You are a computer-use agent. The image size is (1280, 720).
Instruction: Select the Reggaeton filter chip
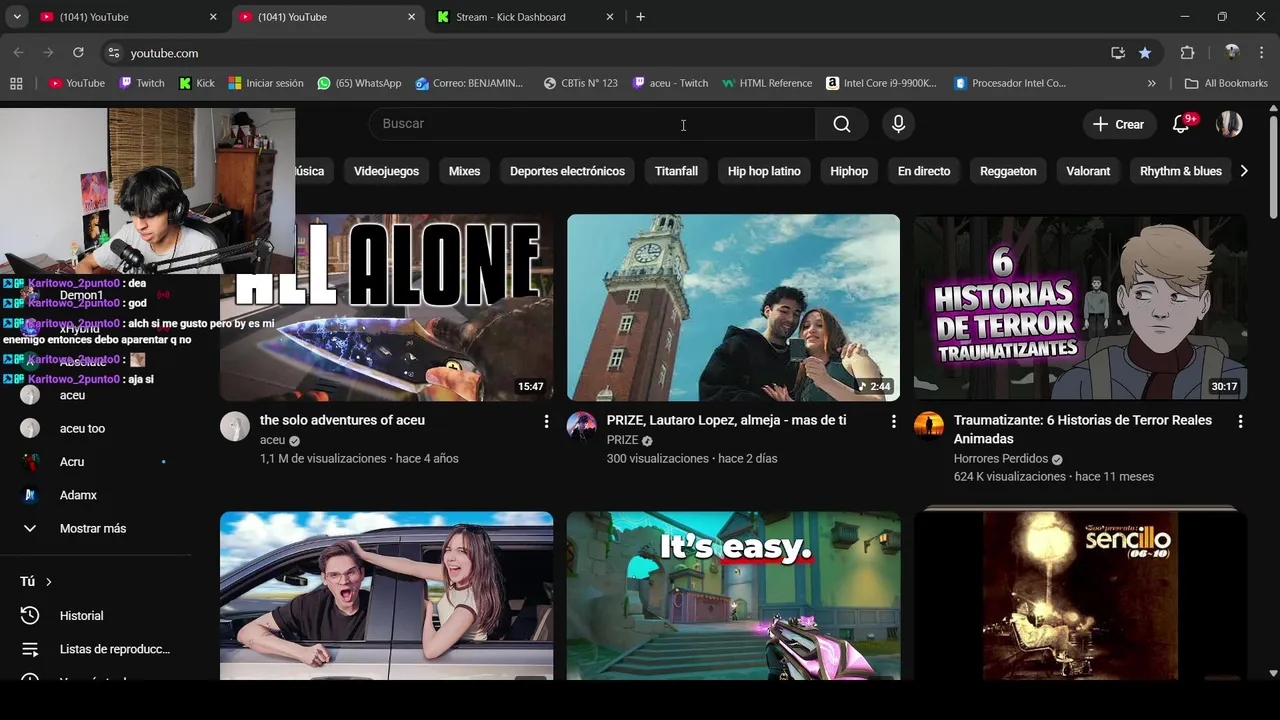pos(1008,171)
